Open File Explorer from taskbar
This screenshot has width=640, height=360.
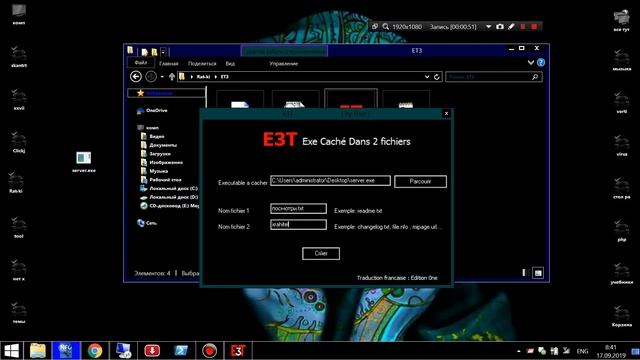[38, 351]
